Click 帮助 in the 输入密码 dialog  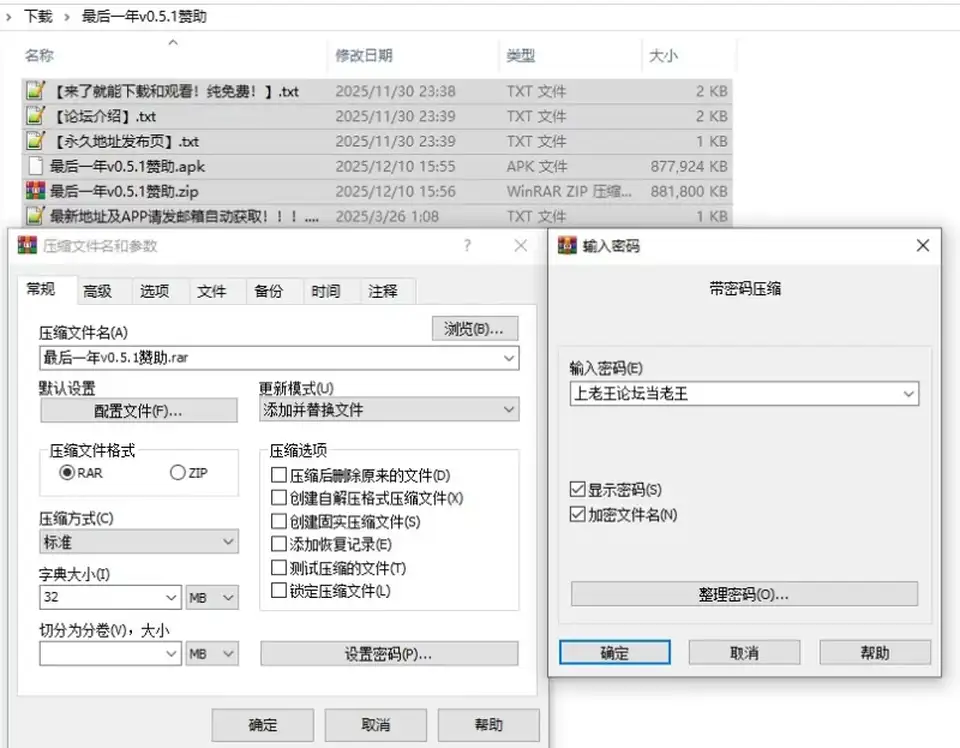point(875,653)
